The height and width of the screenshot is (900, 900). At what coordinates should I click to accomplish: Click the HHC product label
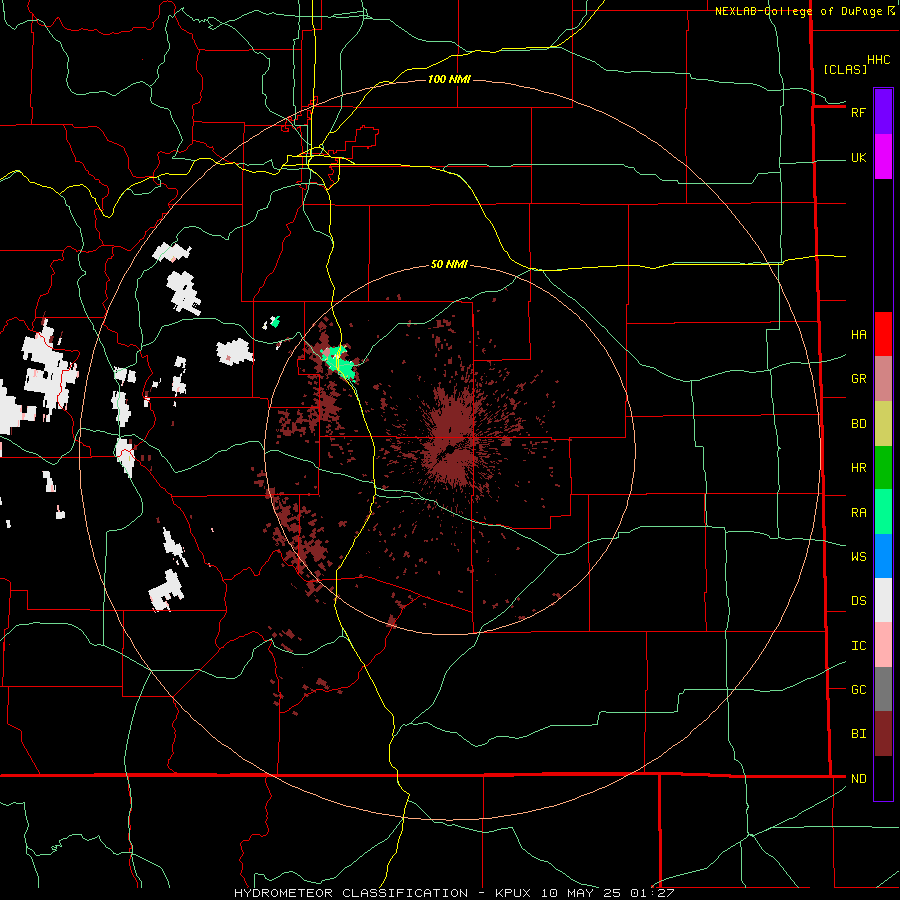coord(878,60)
